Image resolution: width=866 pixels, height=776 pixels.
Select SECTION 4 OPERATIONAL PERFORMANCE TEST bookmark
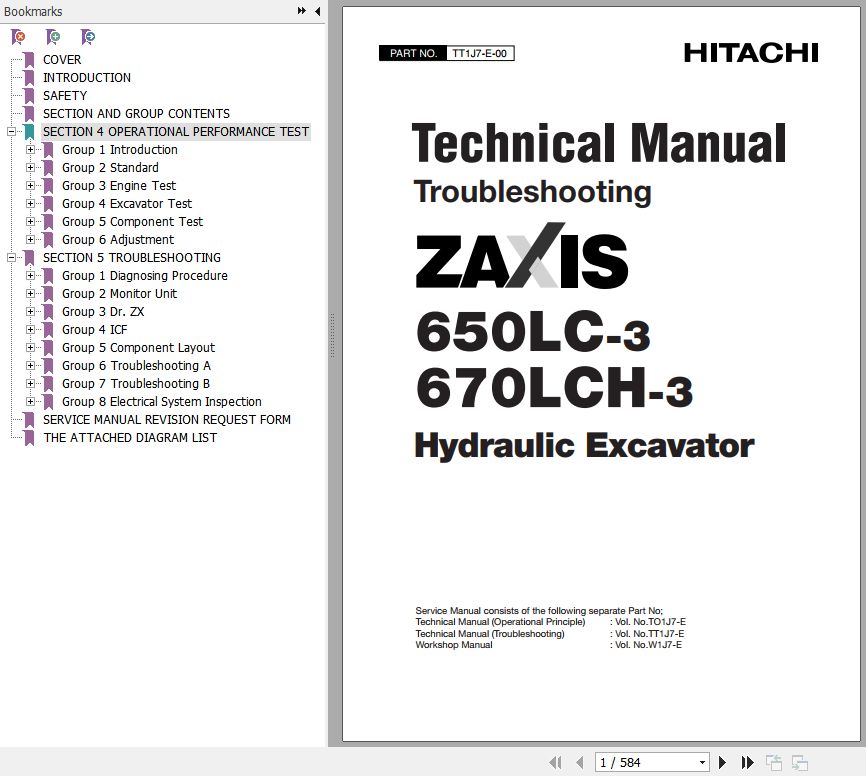pos(176,131)
